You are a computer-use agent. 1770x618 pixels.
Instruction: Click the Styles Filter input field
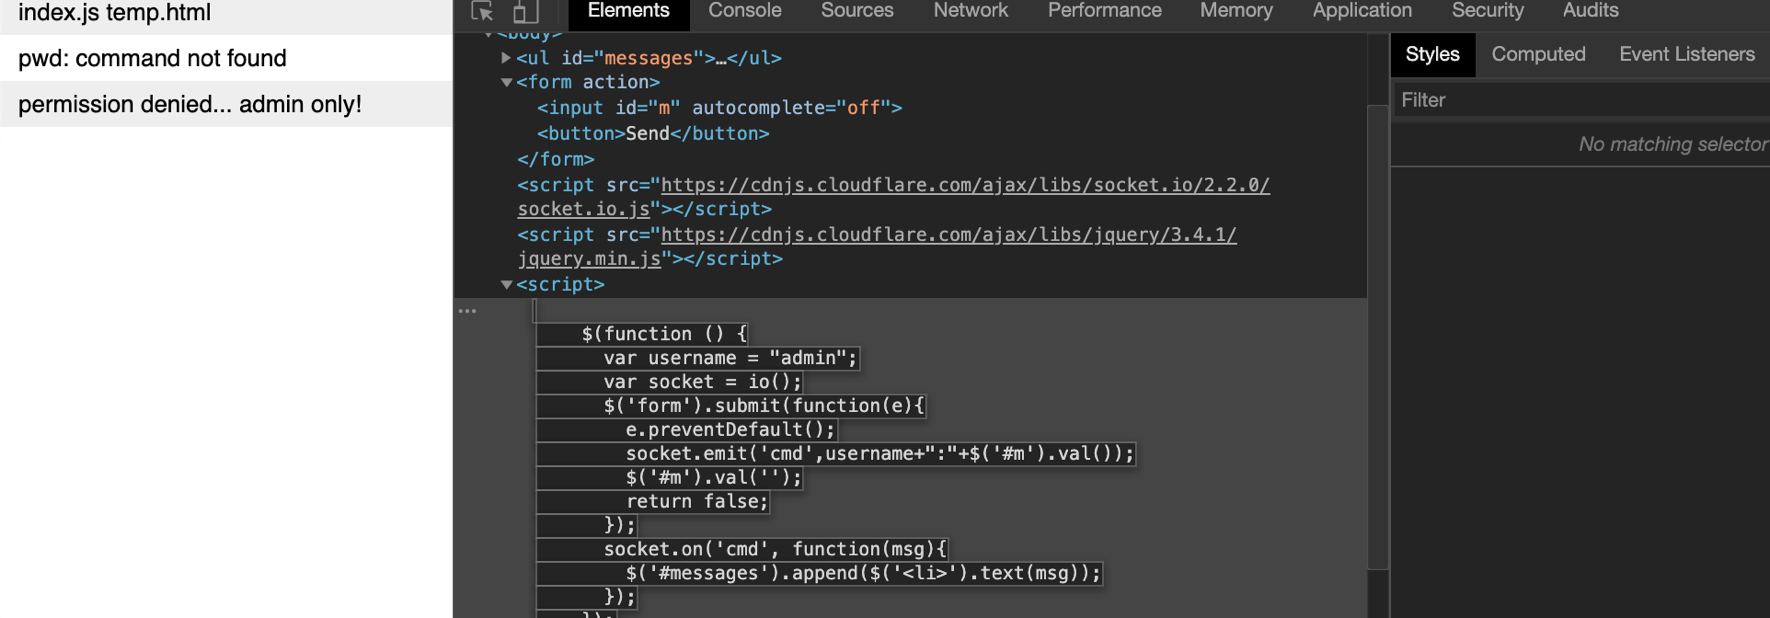click(1582, 100)
